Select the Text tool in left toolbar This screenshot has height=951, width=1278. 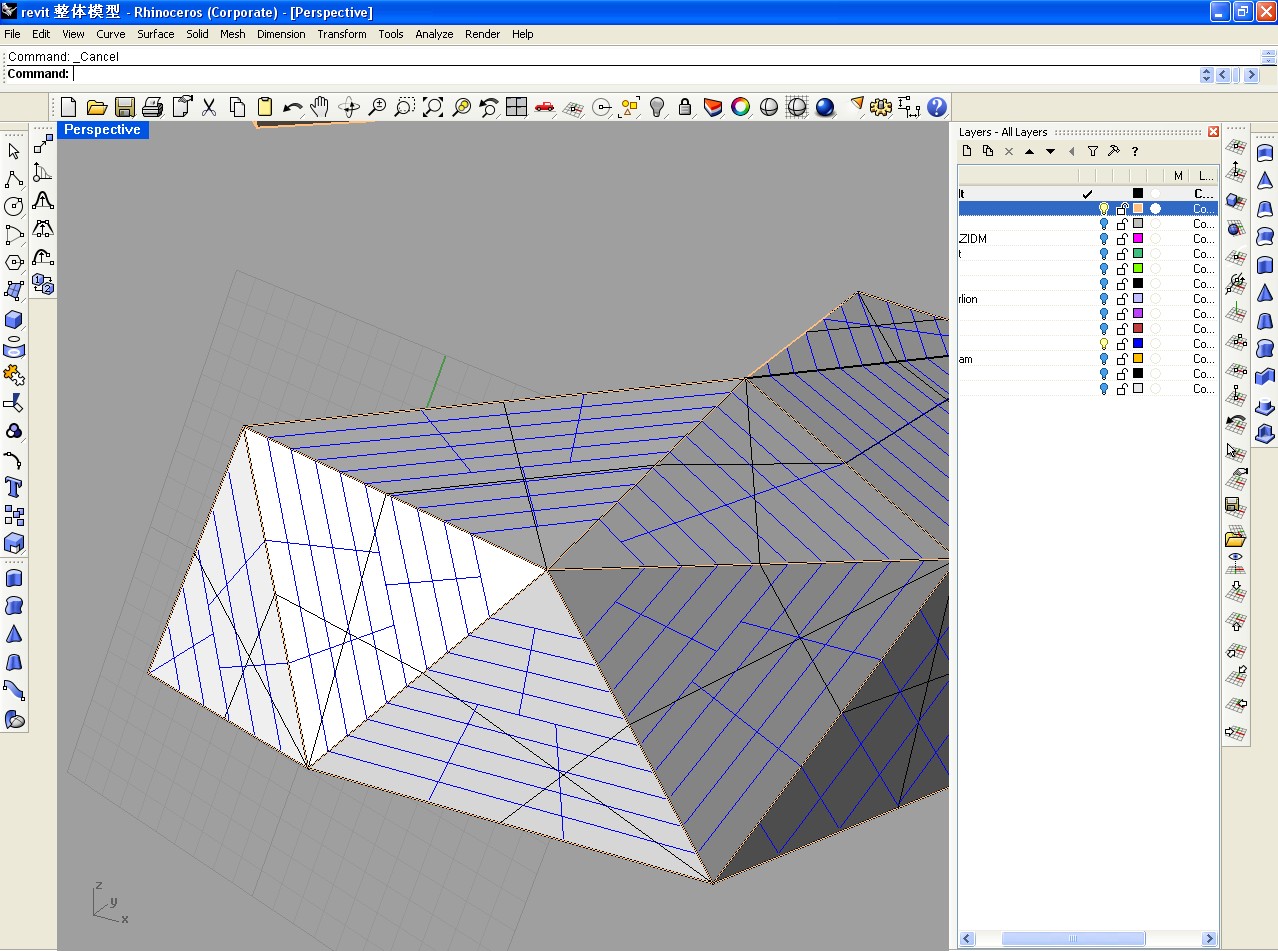coord(14,488)
